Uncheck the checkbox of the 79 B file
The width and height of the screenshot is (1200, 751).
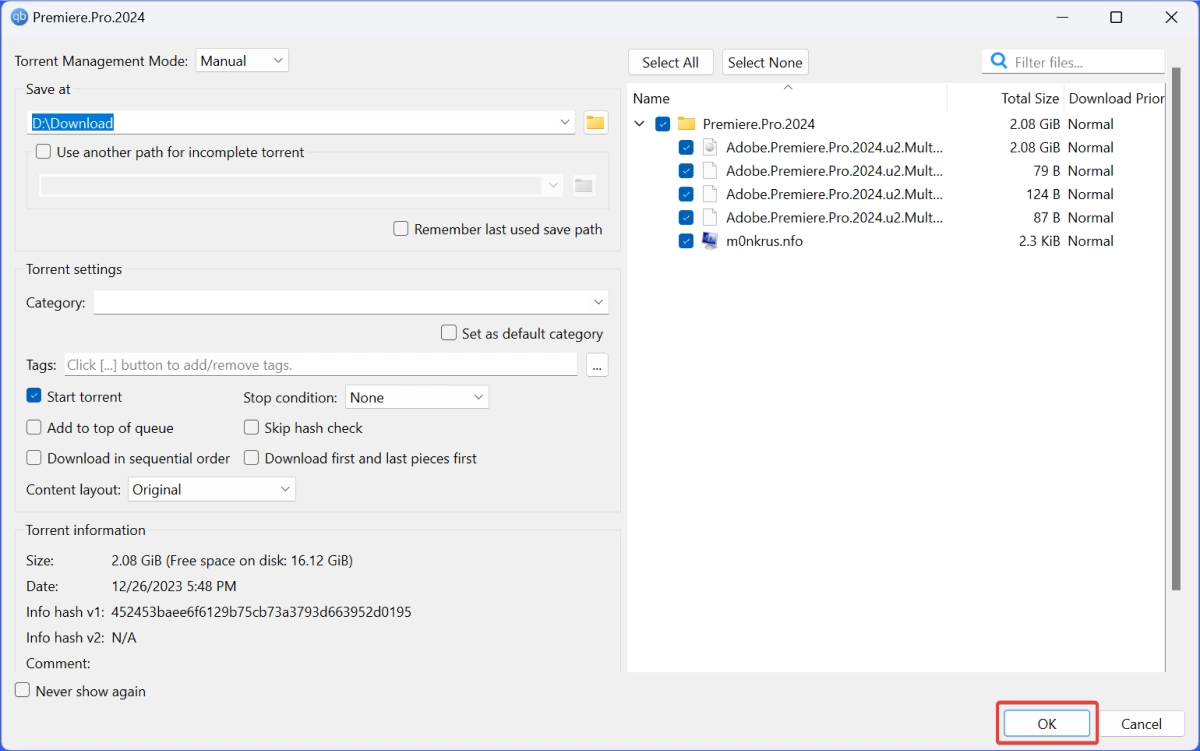[686, 171]
